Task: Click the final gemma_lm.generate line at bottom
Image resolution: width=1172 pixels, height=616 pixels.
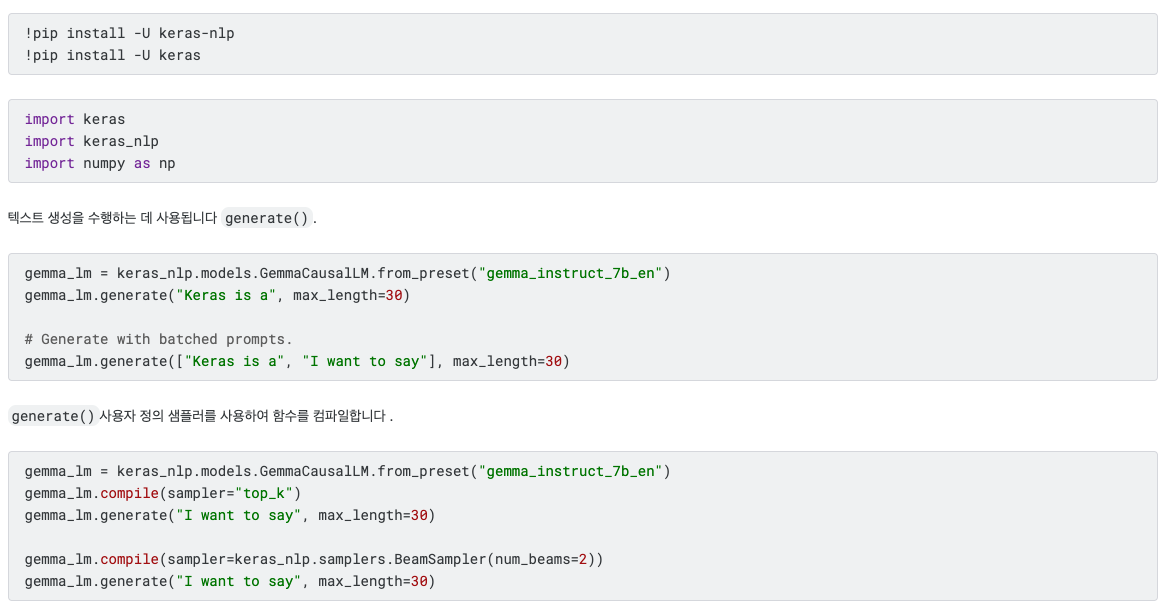Action: click(x=230, y=581)
